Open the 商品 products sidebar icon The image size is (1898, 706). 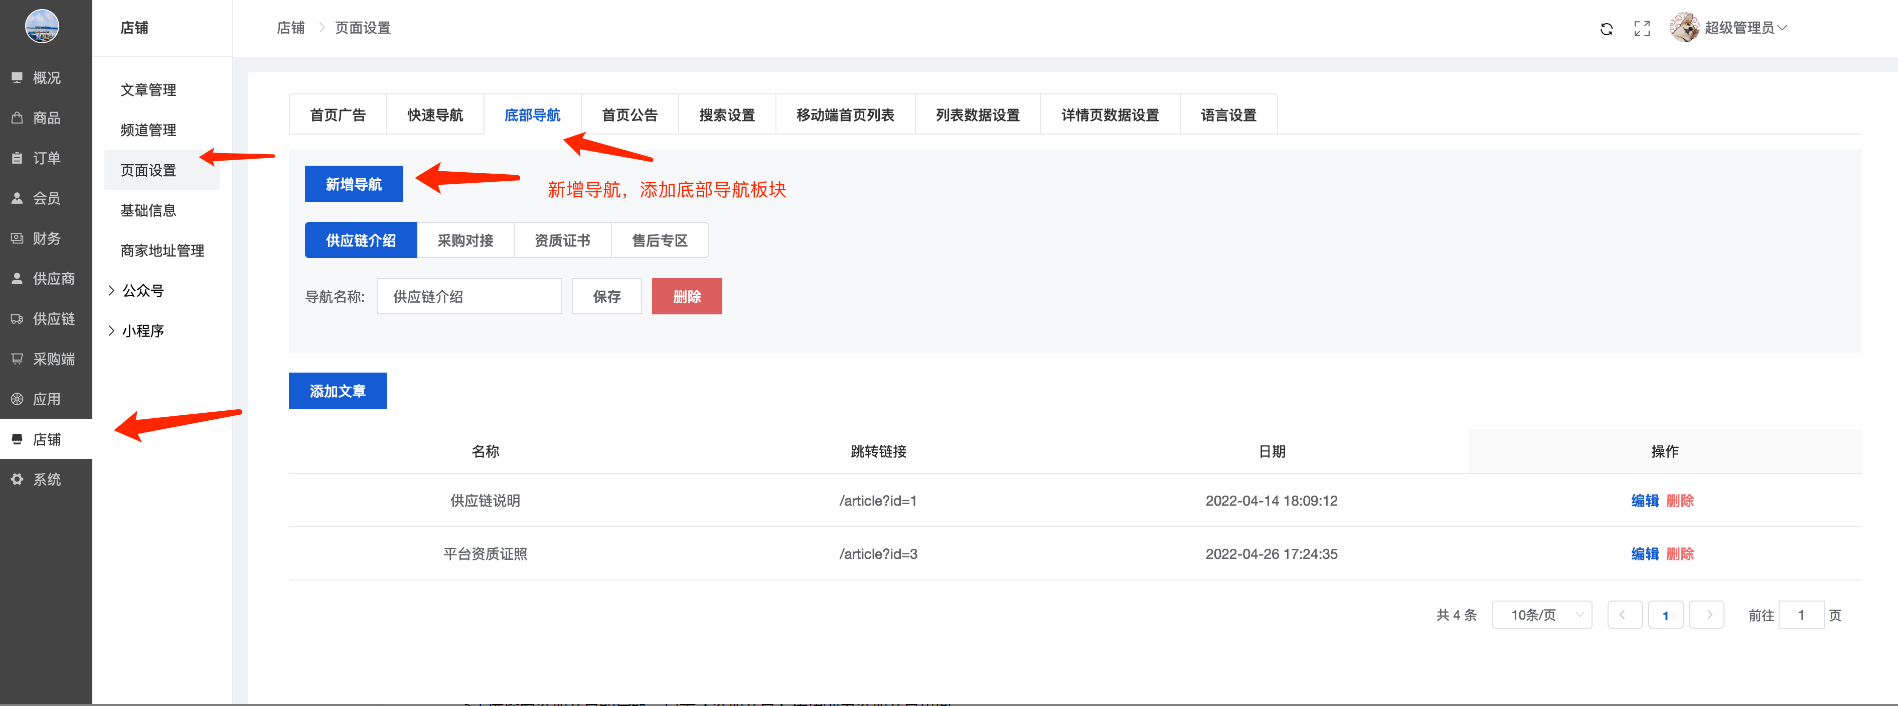pos(17,118)
